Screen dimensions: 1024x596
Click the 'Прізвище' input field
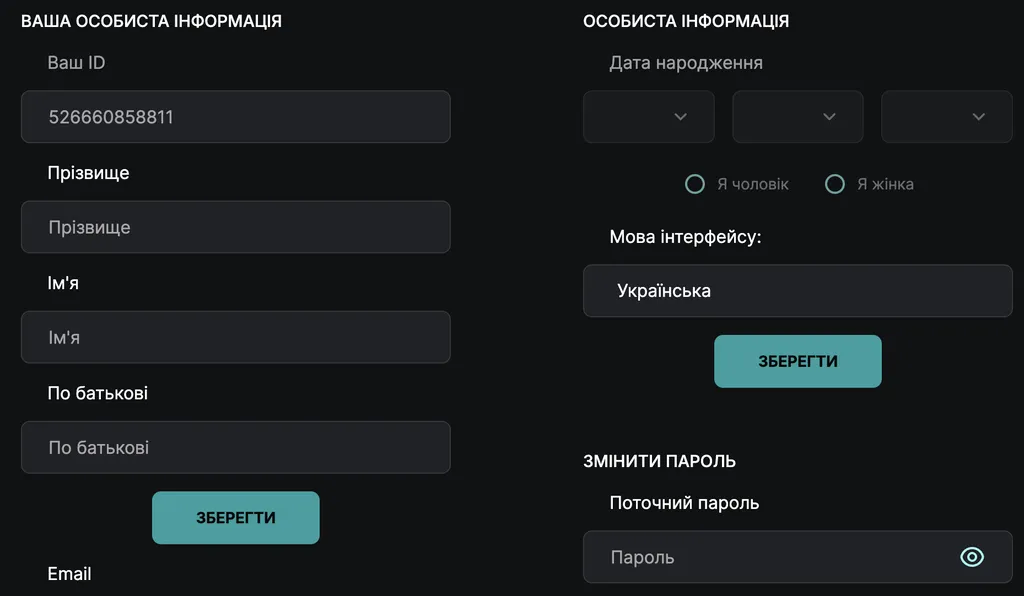[235, 227]
